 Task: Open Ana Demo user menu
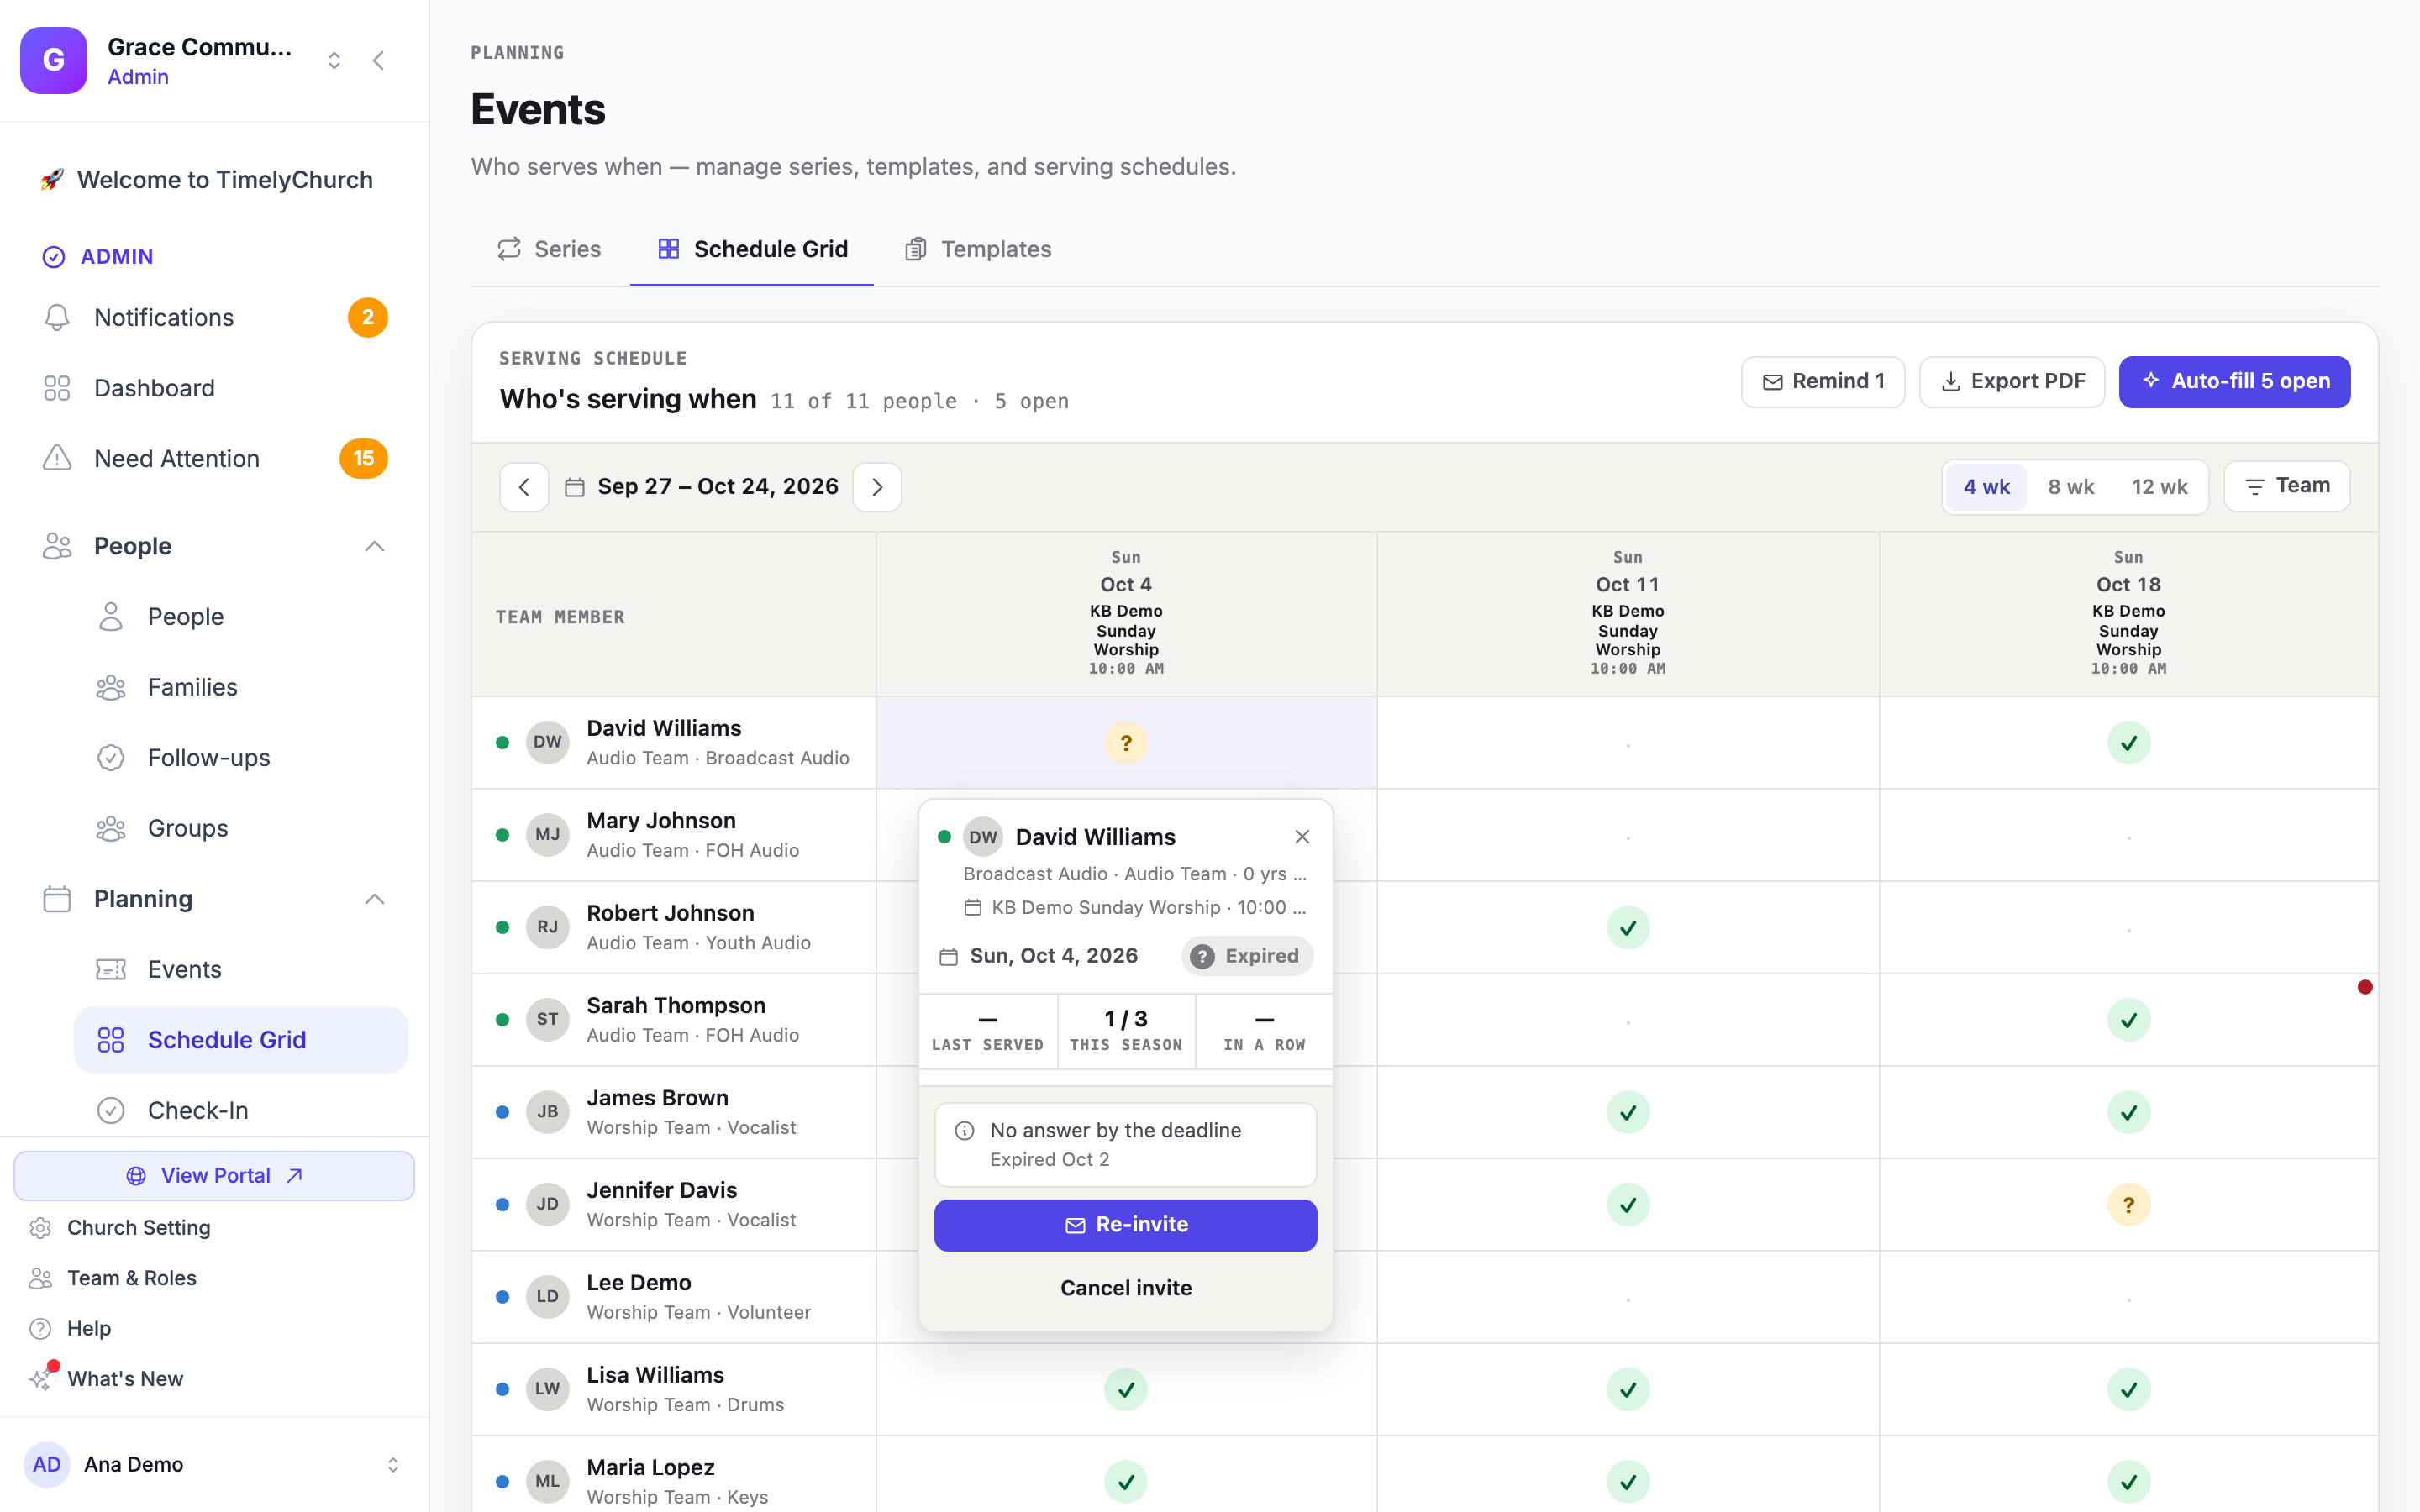(214, 1464)
